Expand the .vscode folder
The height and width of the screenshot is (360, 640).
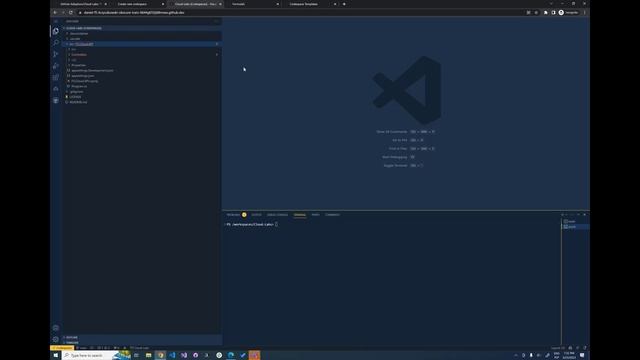[x=75, y=39]
